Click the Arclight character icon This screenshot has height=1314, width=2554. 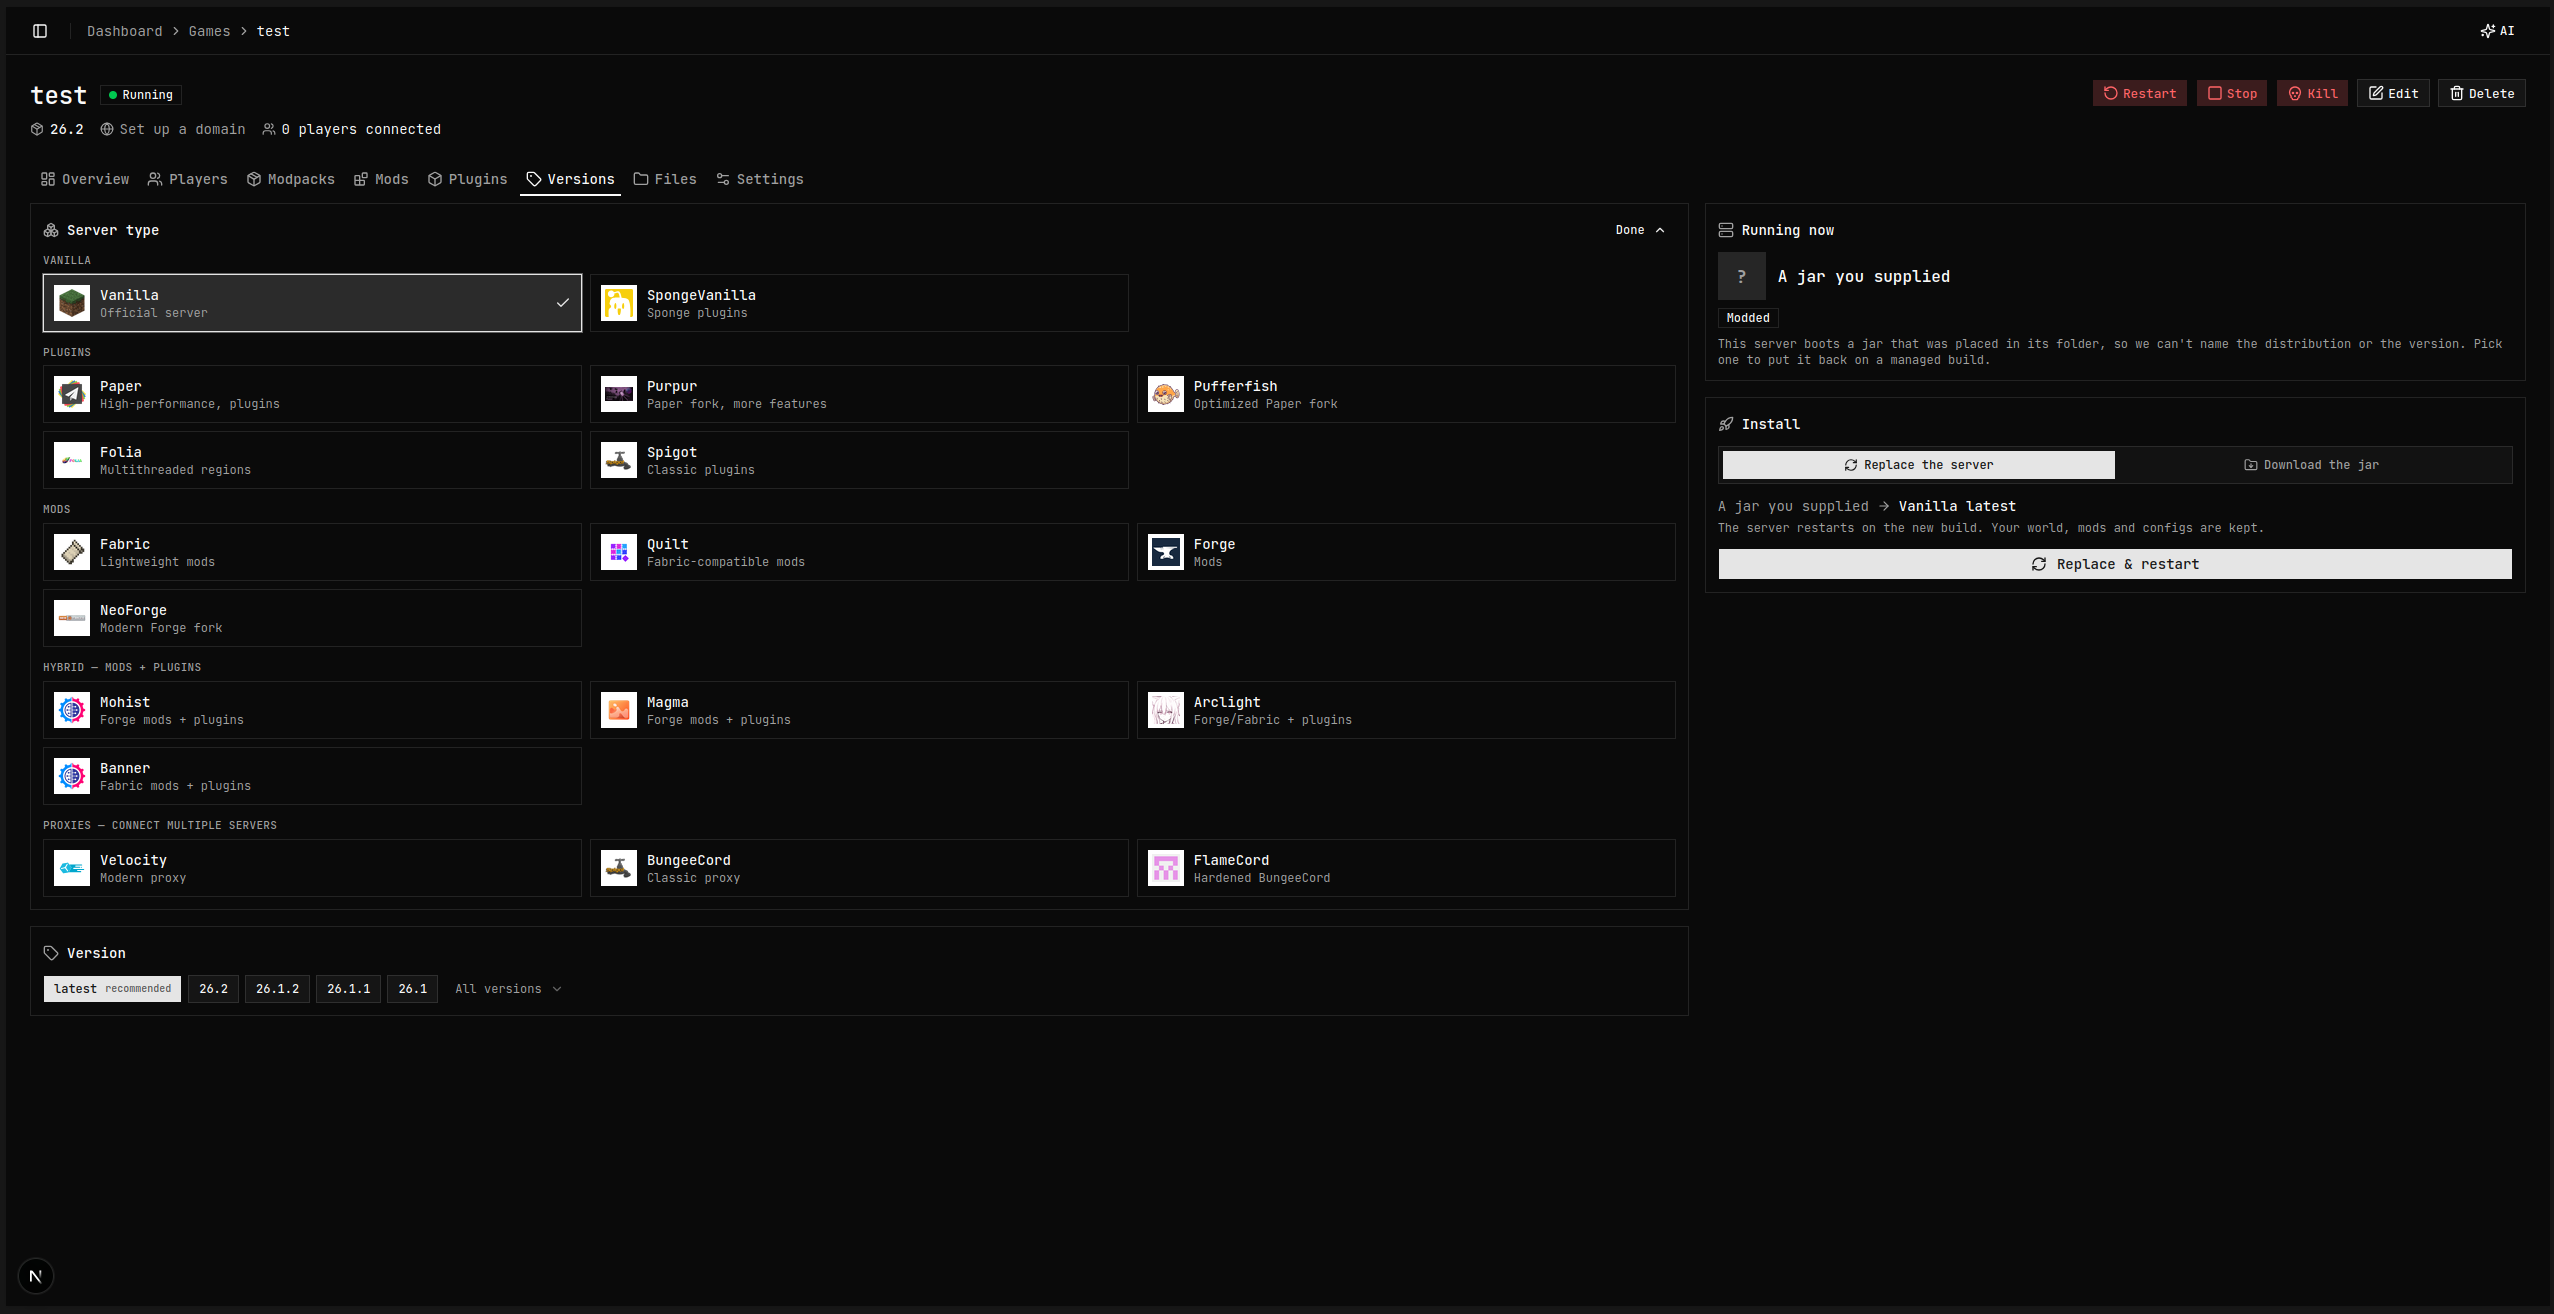1166,710
